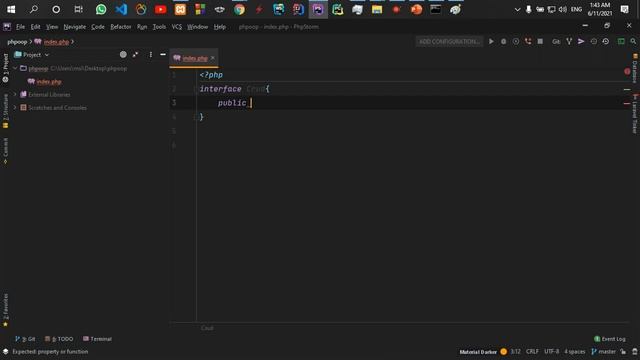Click the Git update project icon

tap(556, 42)
